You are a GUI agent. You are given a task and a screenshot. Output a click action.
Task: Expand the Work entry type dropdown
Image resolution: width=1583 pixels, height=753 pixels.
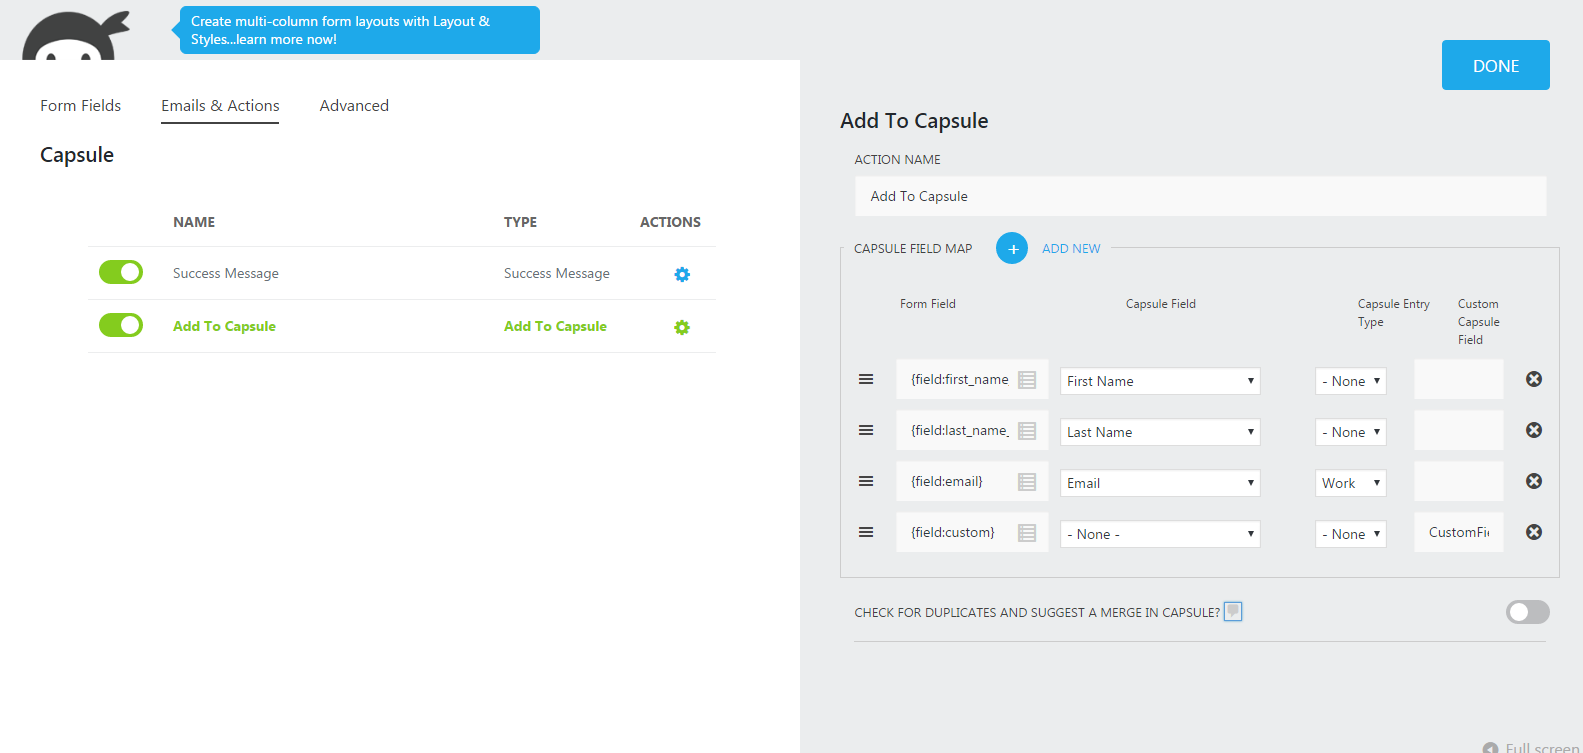(1350, 483)
